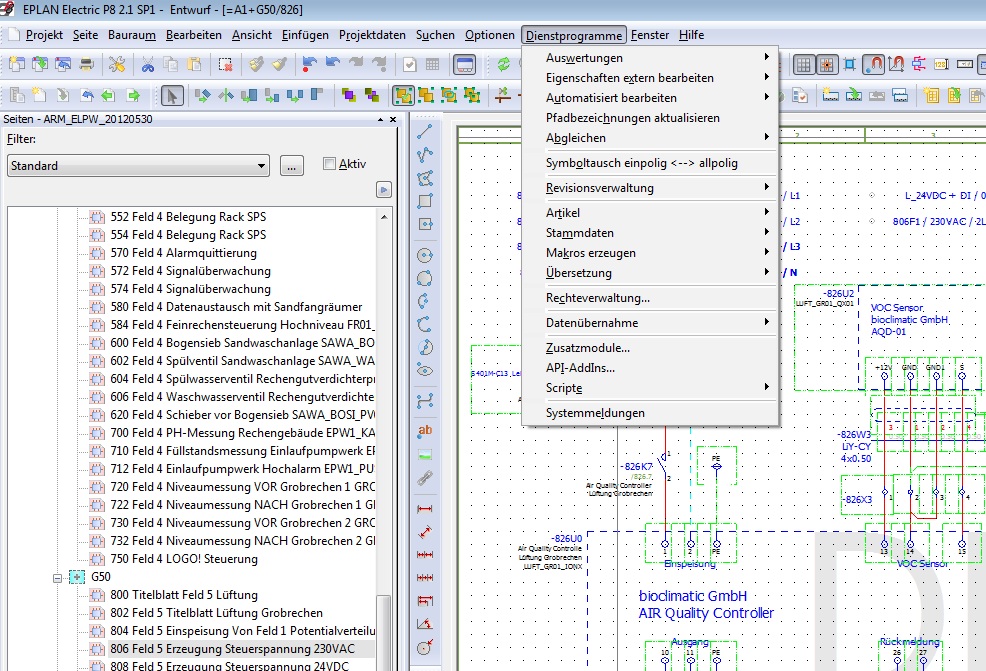Select the Polygon drawing tool
The image size is (986, 671).
pyautogui.click(x=425, y=178)
